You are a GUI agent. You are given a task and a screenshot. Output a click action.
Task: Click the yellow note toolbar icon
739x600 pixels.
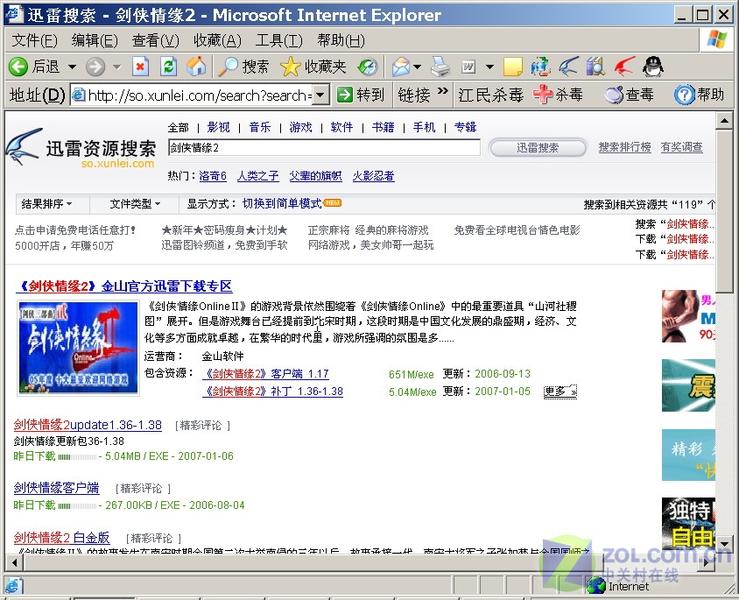click(x=513, y=67)
